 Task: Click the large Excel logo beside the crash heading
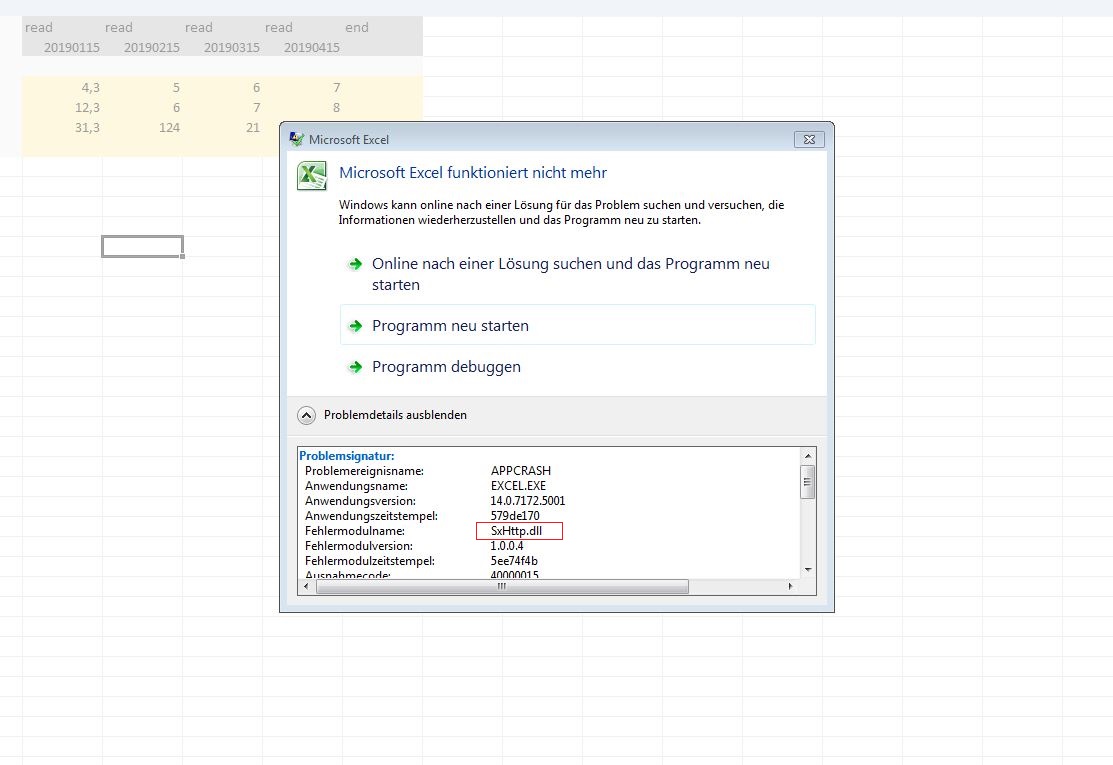point(312,176)
